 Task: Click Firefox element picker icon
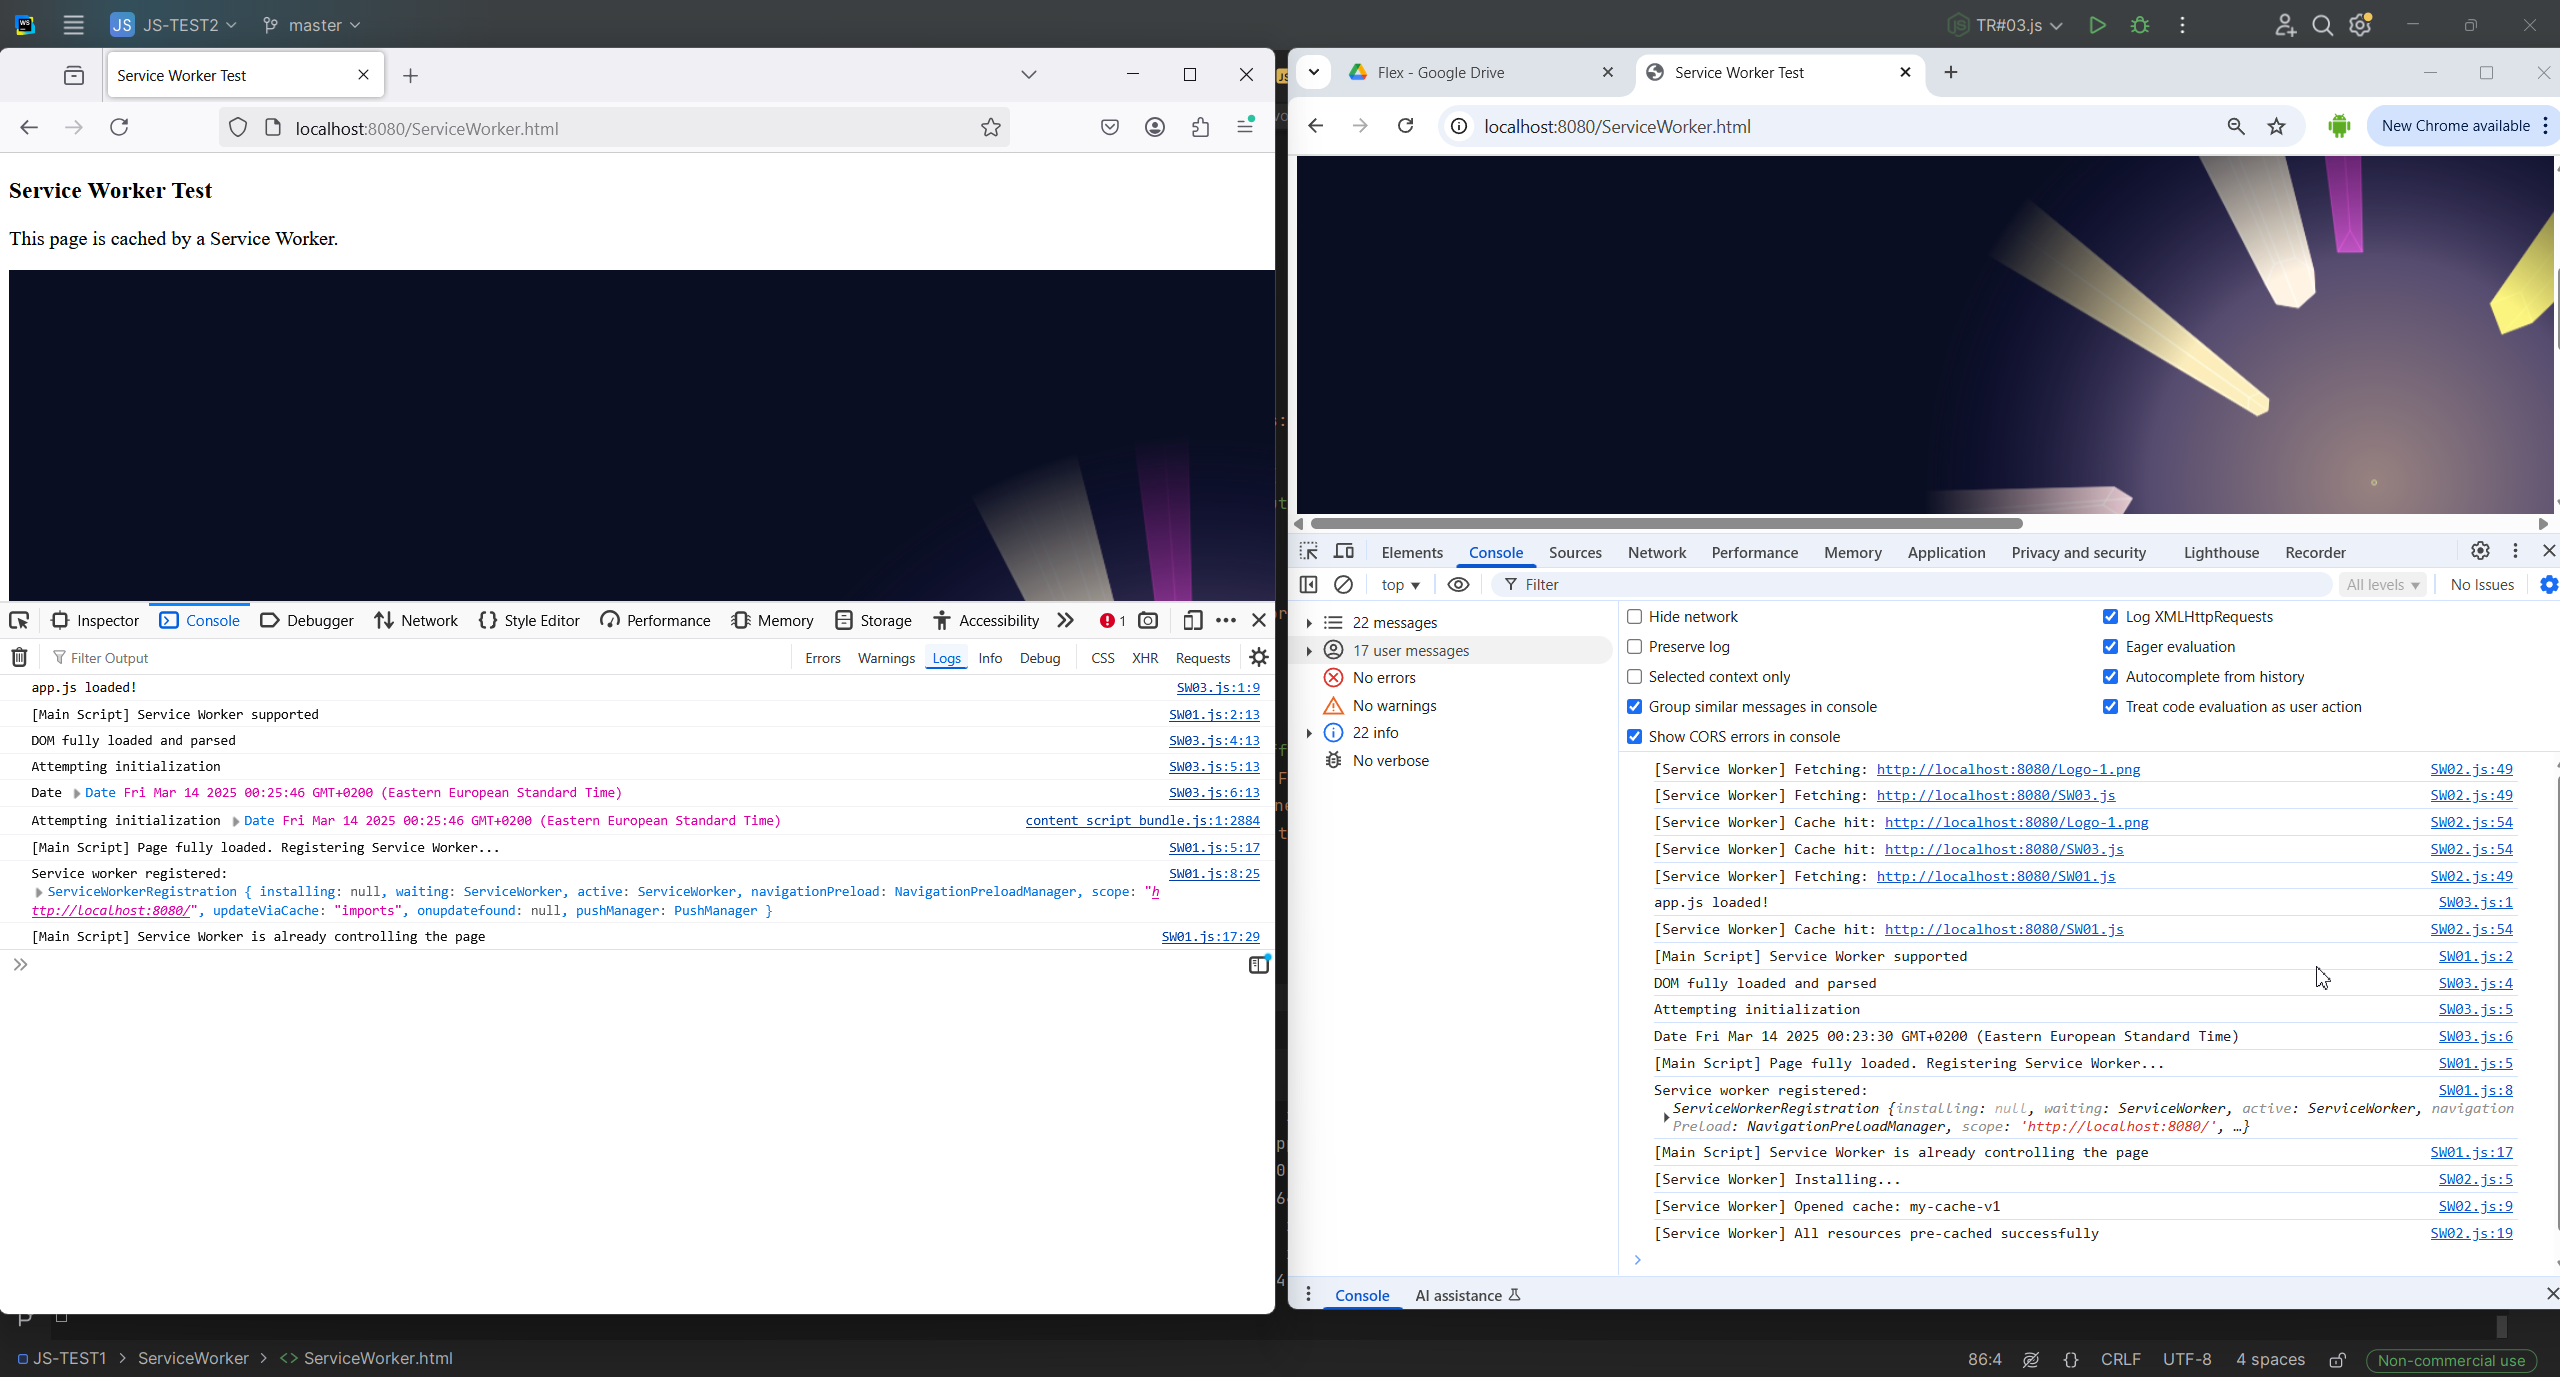pos(19,620)
